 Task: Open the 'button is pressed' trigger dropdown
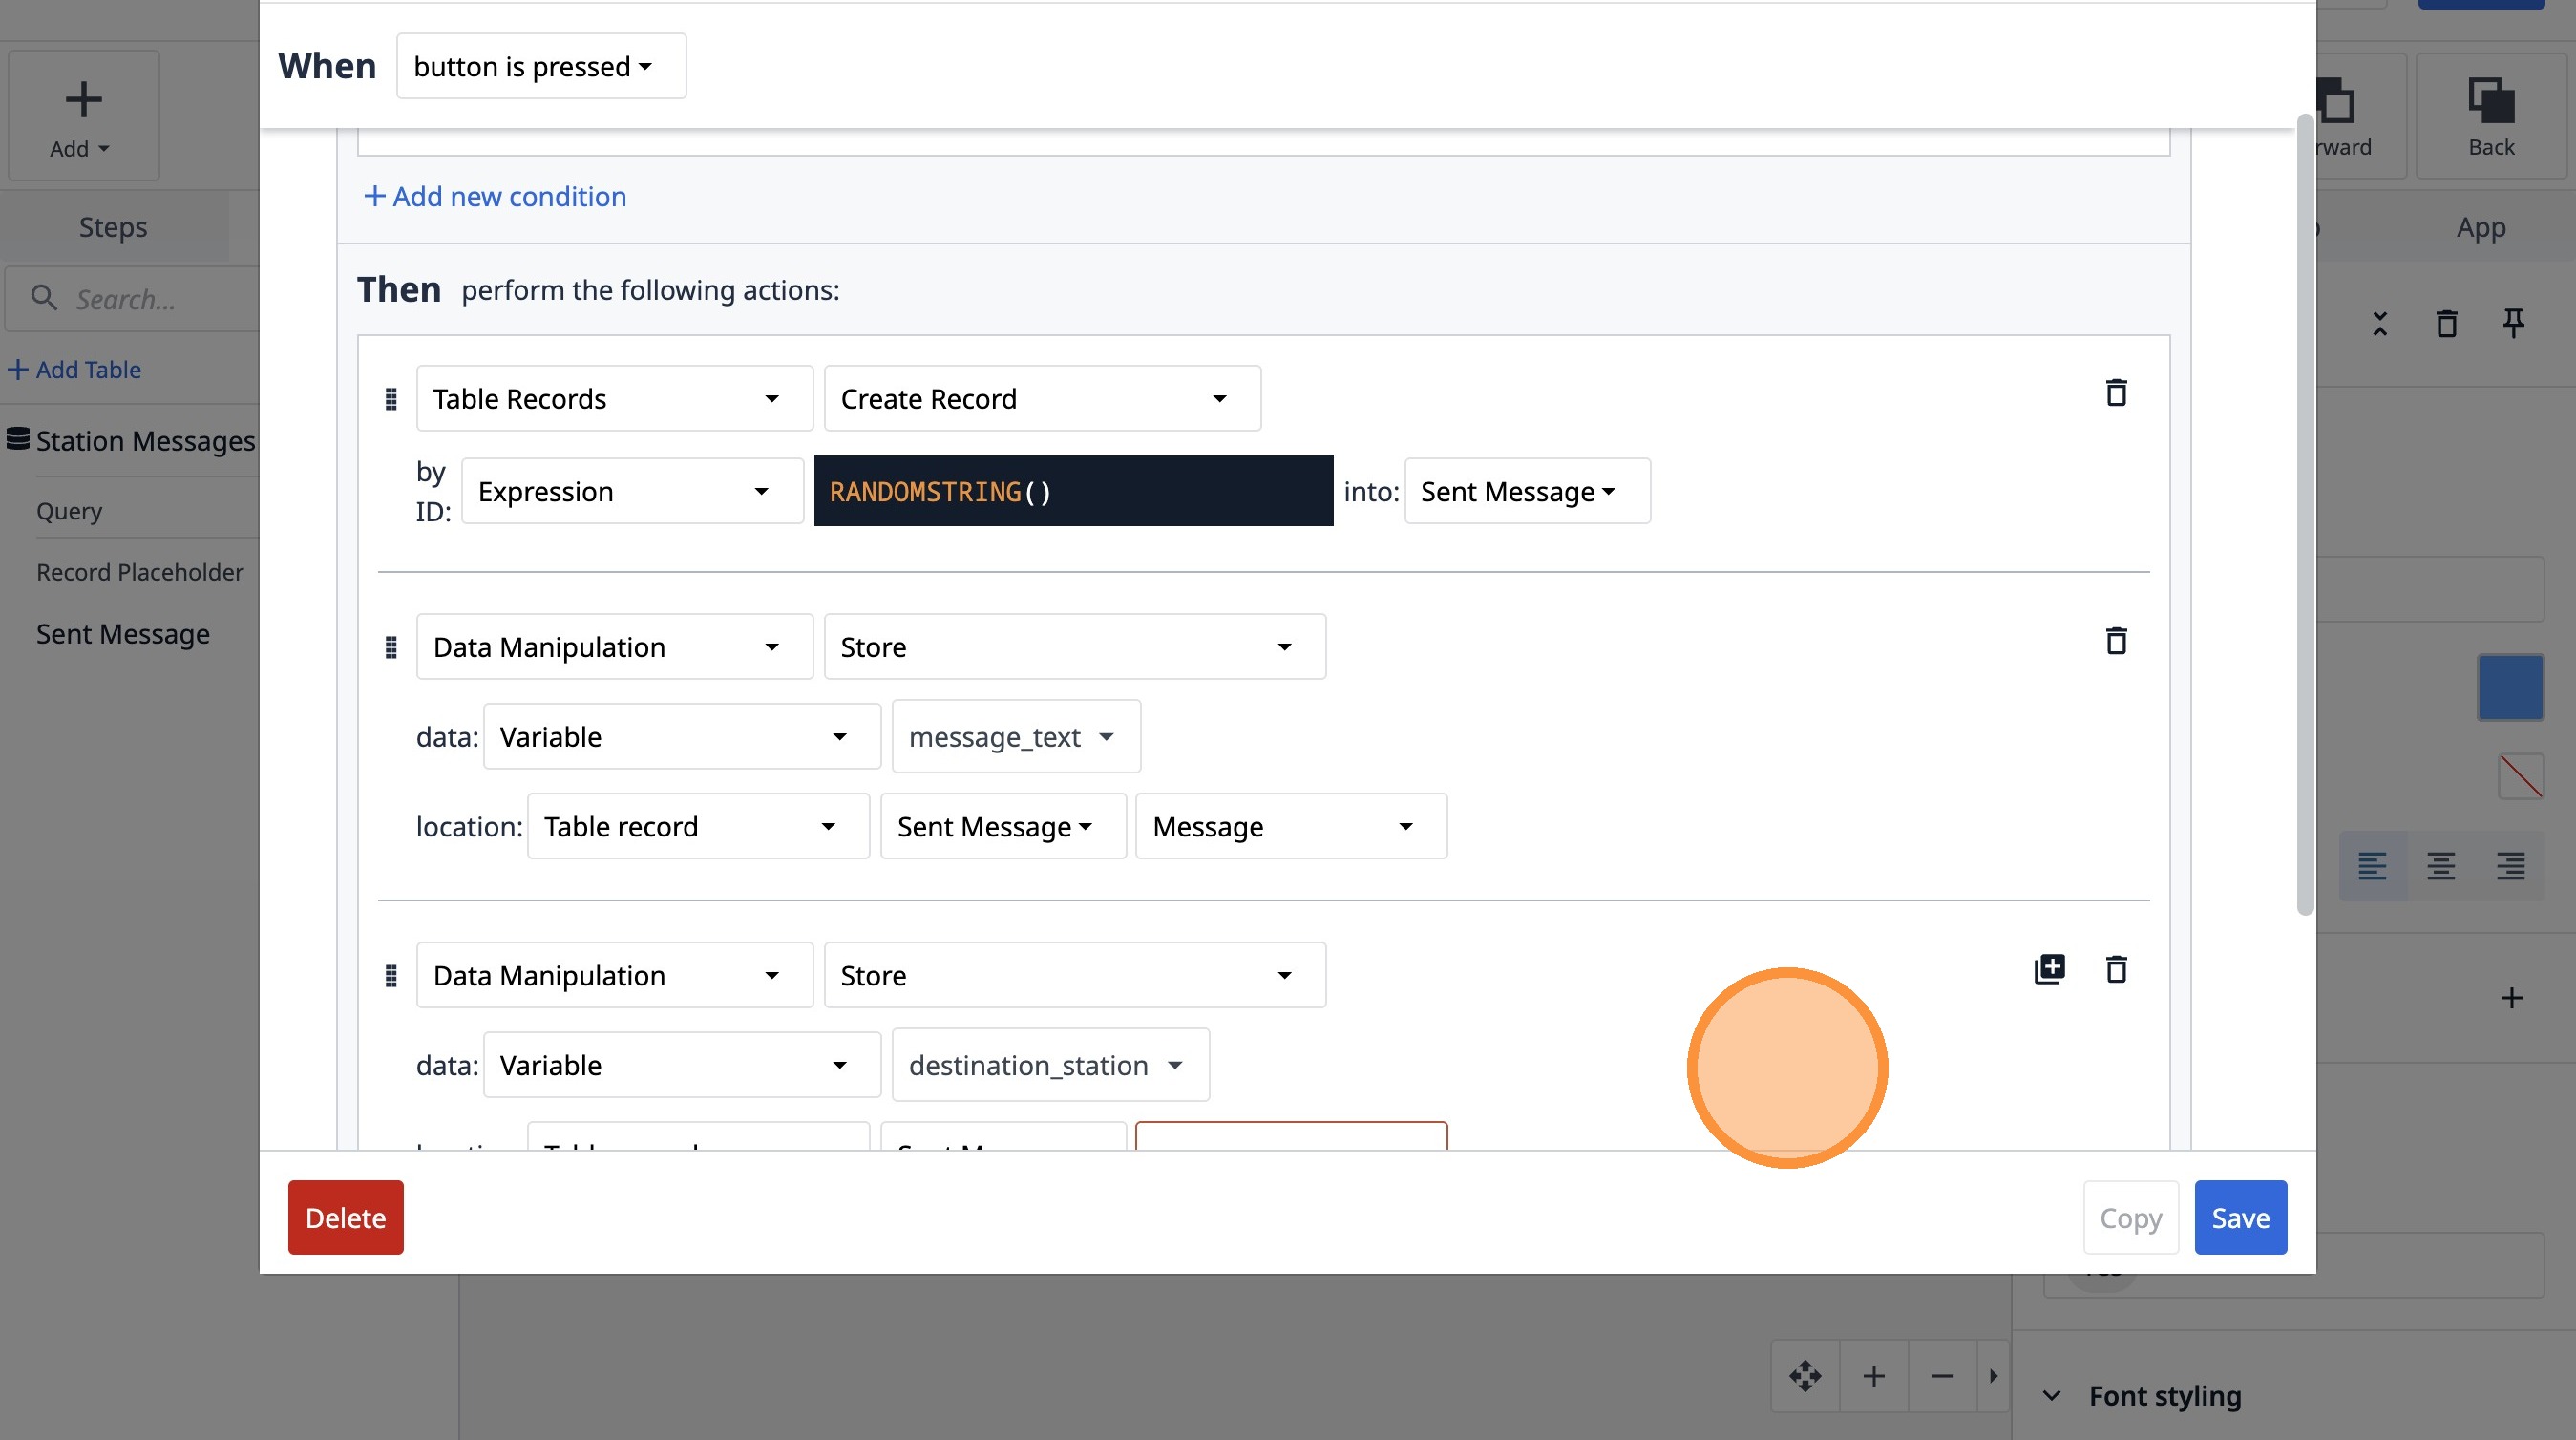[x=541, y=66]
